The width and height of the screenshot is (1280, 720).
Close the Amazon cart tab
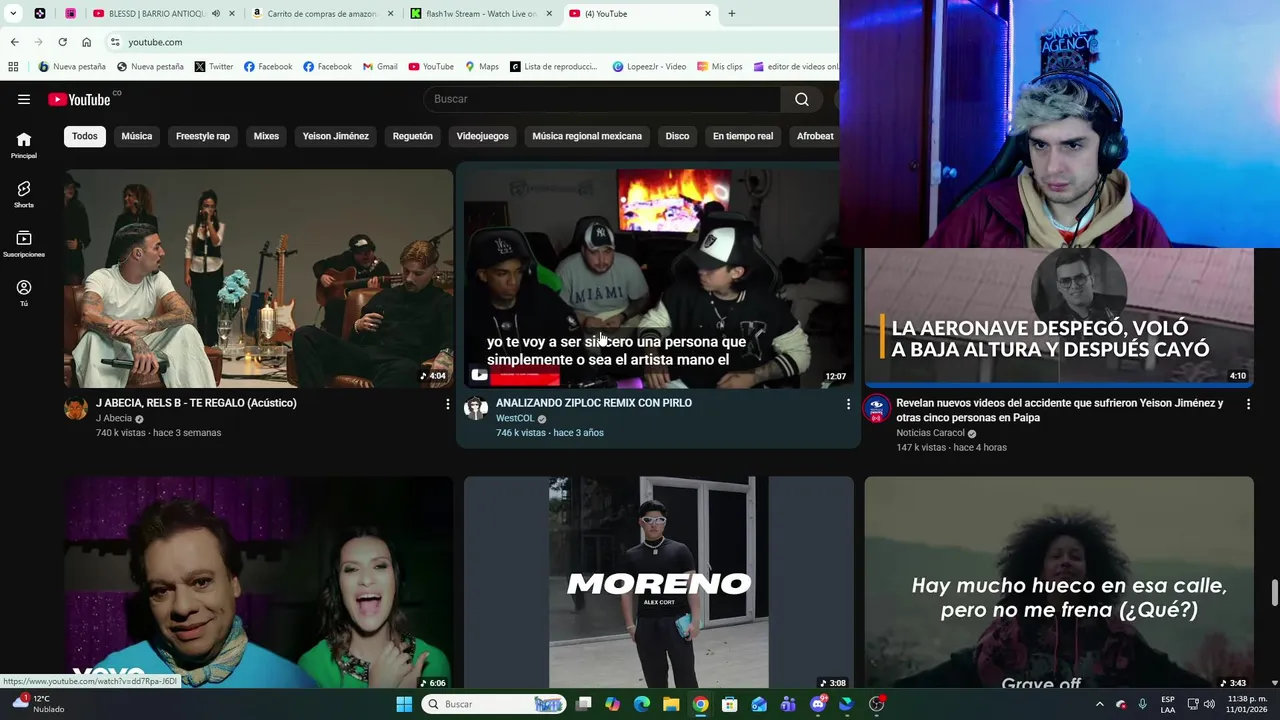(x=391, y=13)
